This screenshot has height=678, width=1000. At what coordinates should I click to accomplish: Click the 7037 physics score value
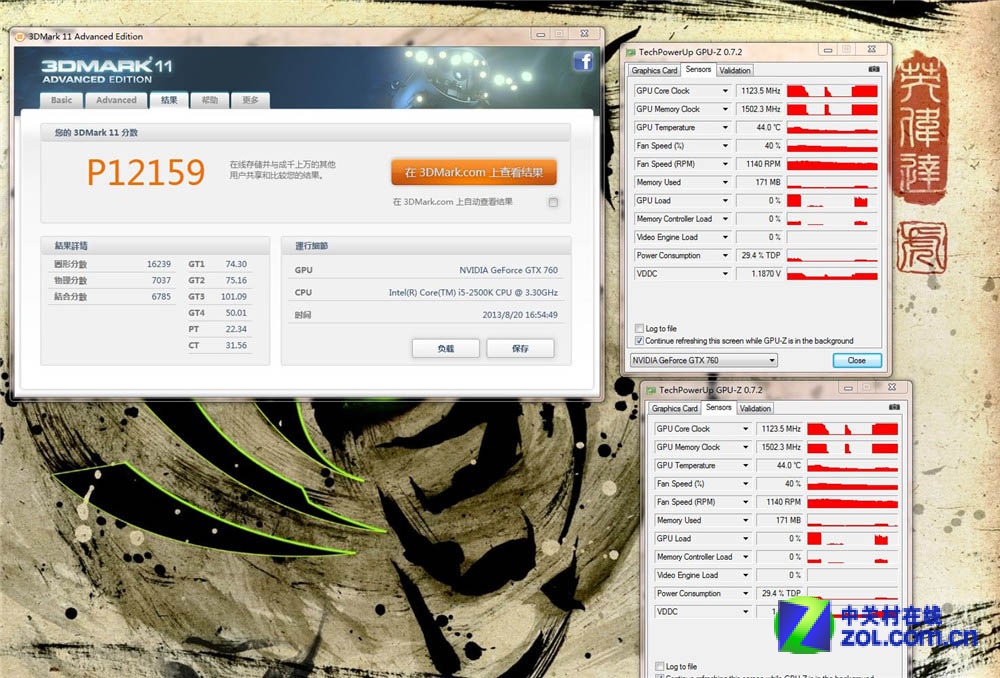[x=161, y=281]
